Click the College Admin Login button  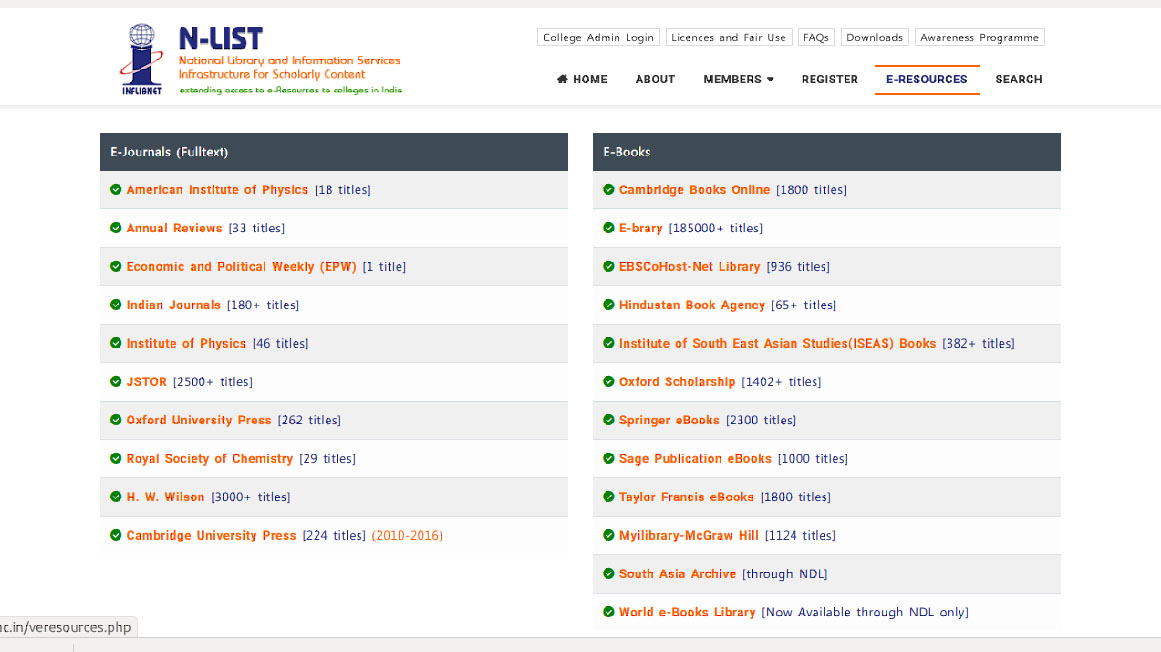[x=598, y=37]
